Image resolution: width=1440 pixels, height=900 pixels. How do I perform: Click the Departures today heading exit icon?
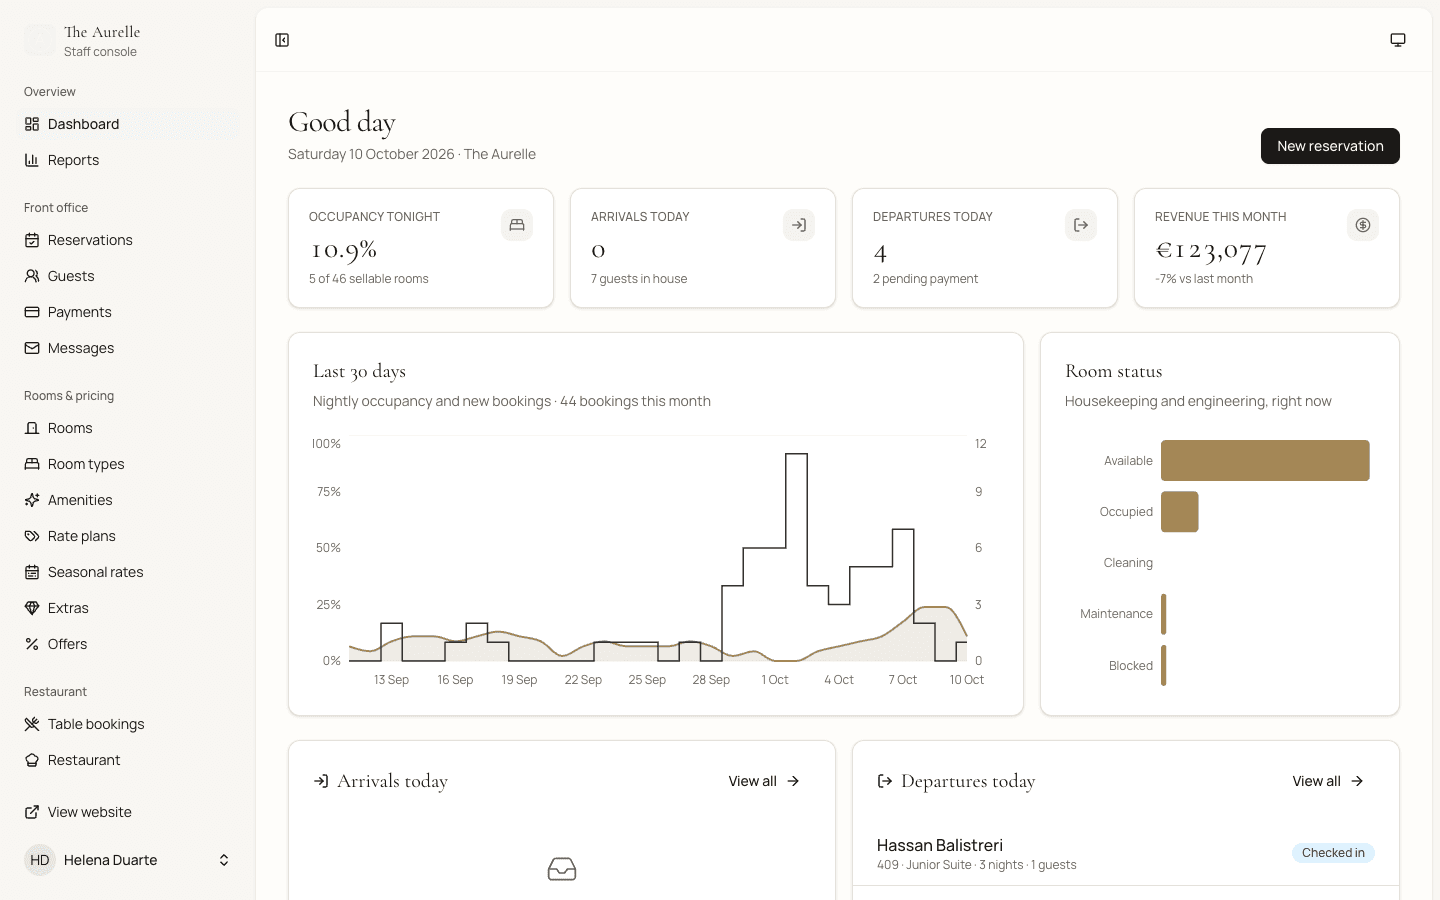coord(885,781)
